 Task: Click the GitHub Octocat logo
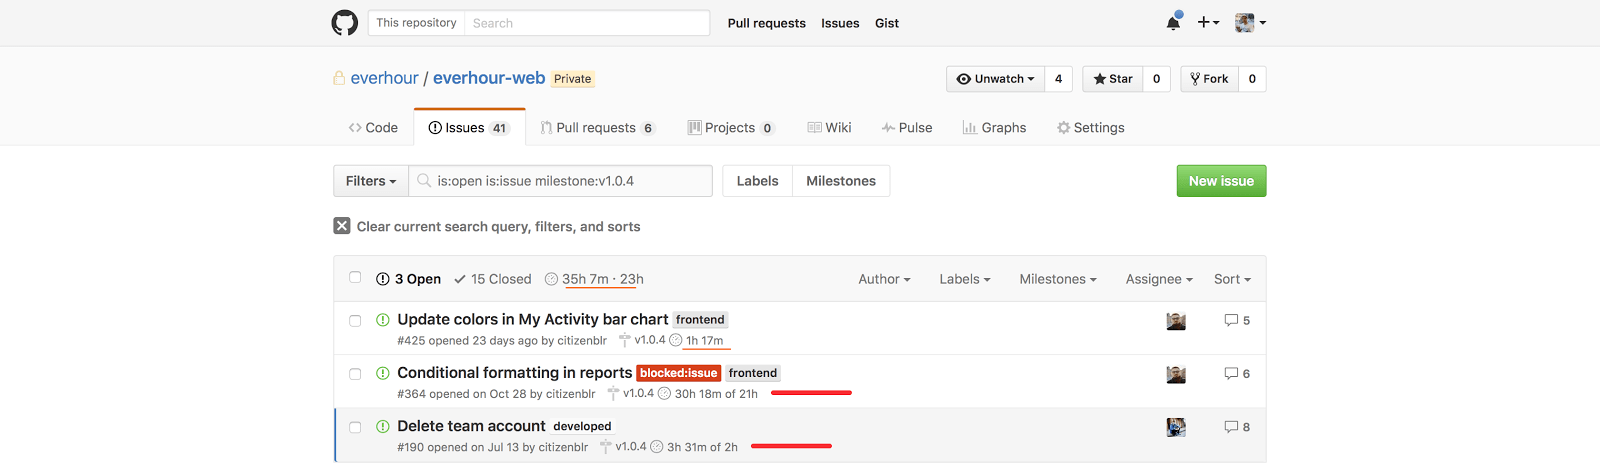pyautogui.click(x=344, y=23)
